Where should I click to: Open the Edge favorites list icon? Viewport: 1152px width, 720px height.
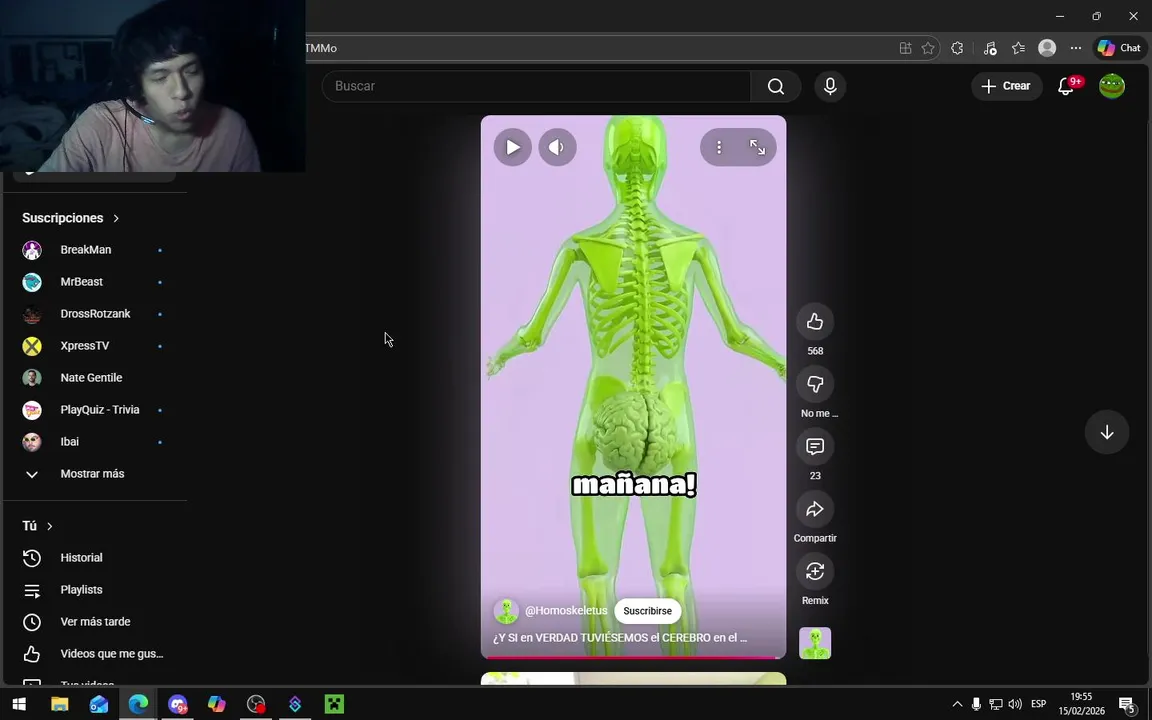pos(1018,48)
